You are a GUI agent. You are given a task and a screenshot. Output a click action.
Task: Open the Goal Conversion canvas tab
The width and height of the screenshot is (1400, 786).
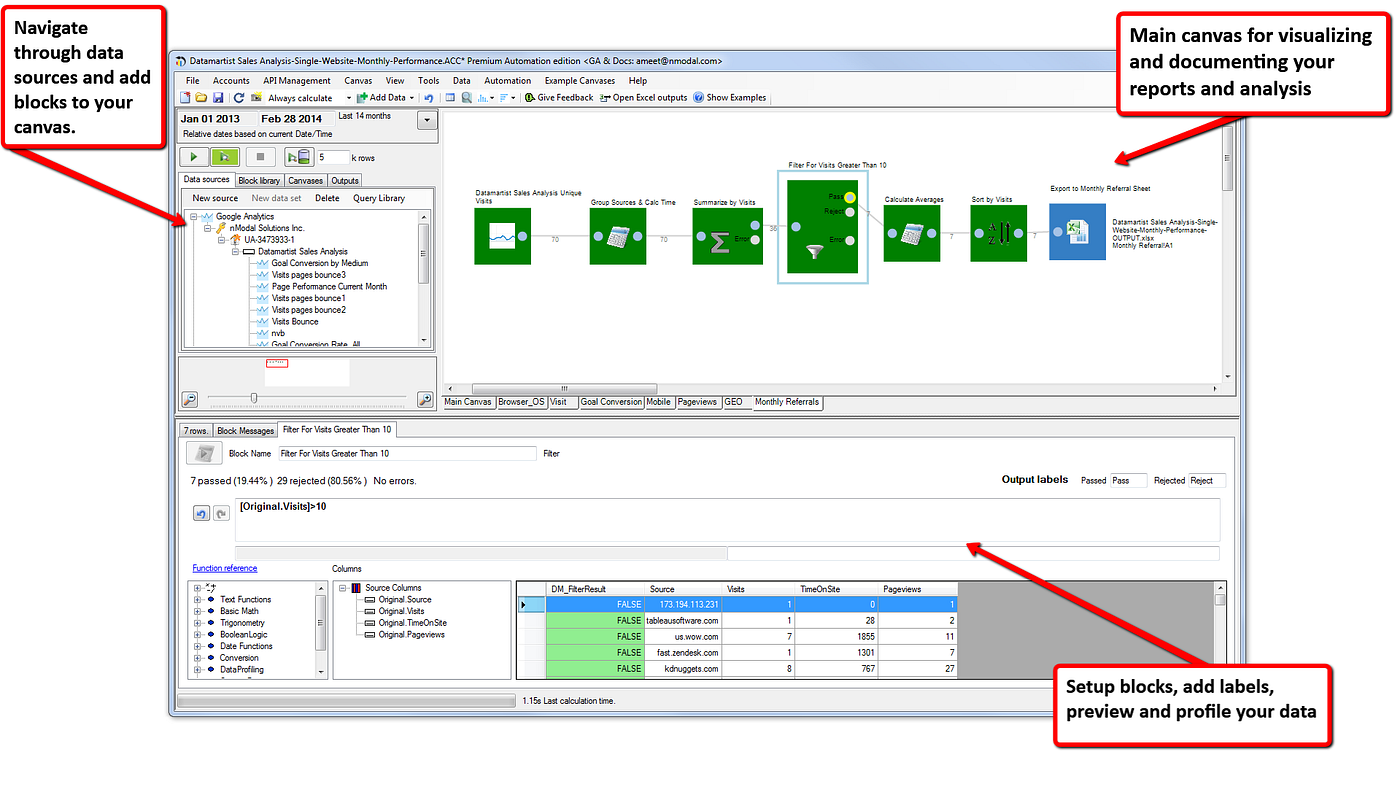[x=611, y=402]
